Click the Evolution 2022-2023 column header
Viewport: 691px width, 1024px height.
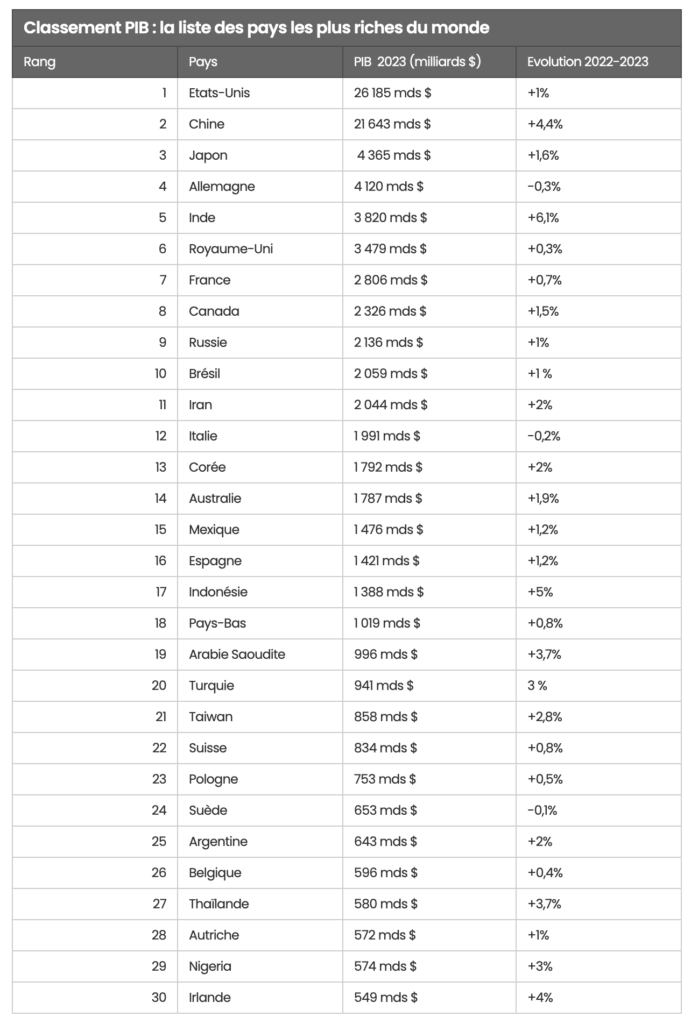(x=588, y=61)
